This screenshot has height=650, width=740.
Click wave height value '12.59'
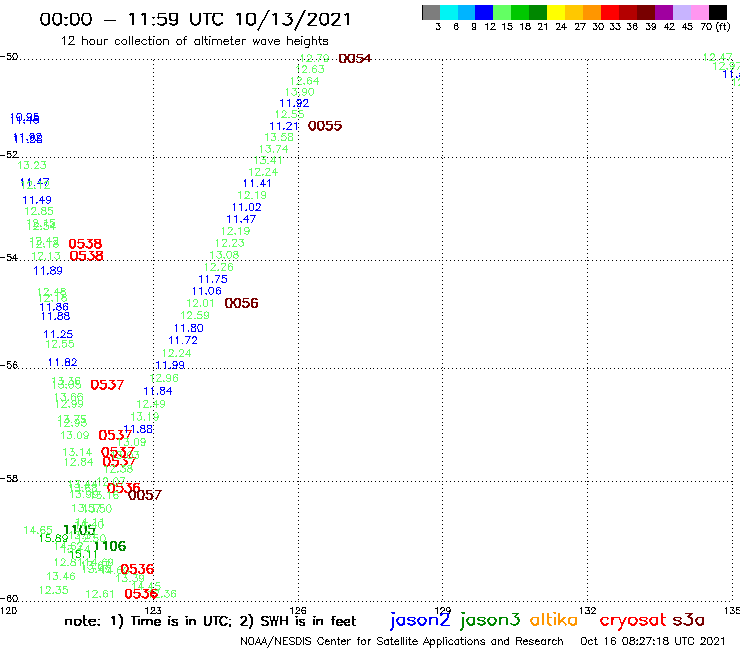(195, 315)
